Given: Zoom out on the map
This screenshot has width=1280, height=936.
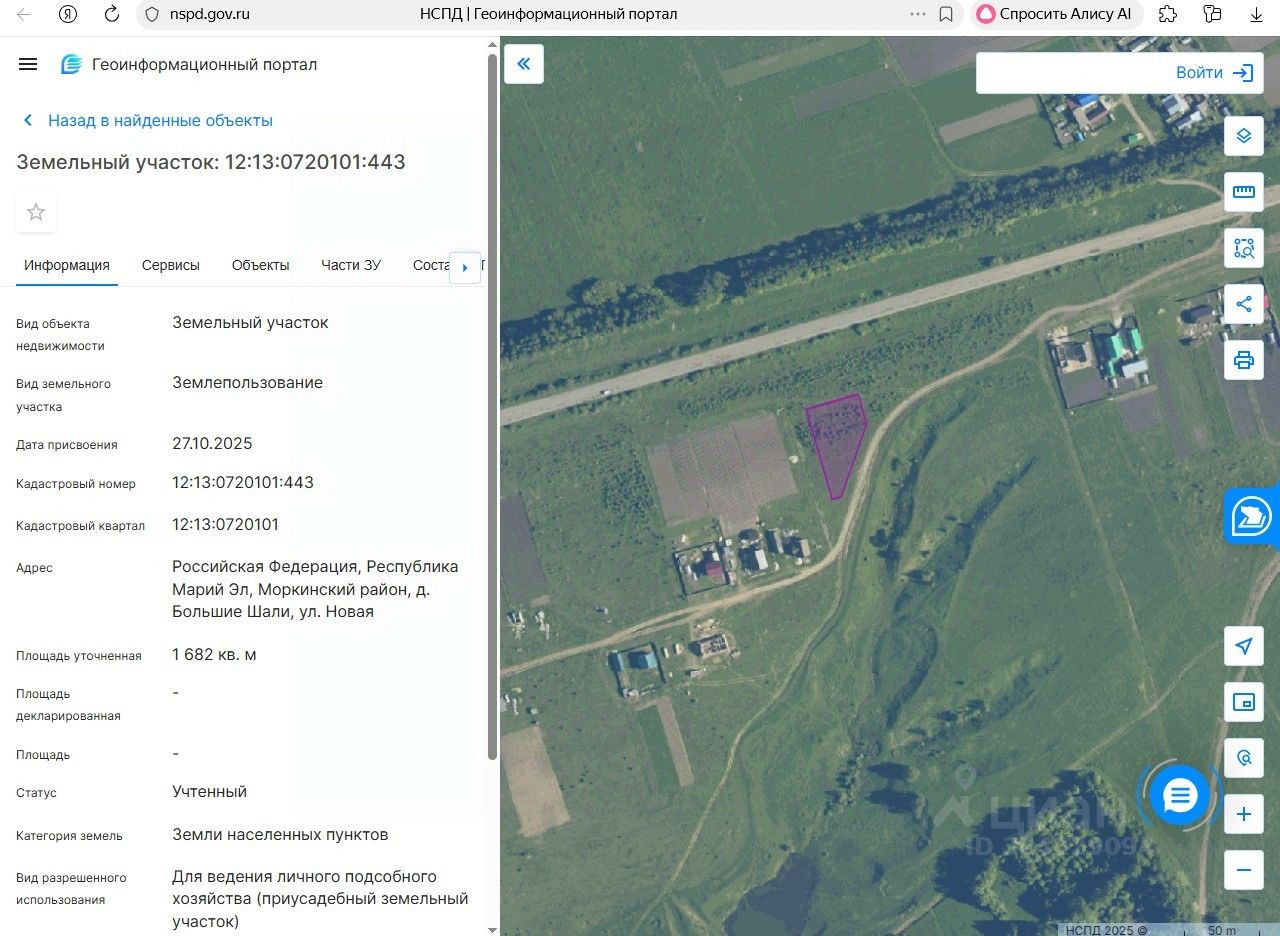Looking at the screenshot, I should pyautogui.click(x=1244, y=870).
